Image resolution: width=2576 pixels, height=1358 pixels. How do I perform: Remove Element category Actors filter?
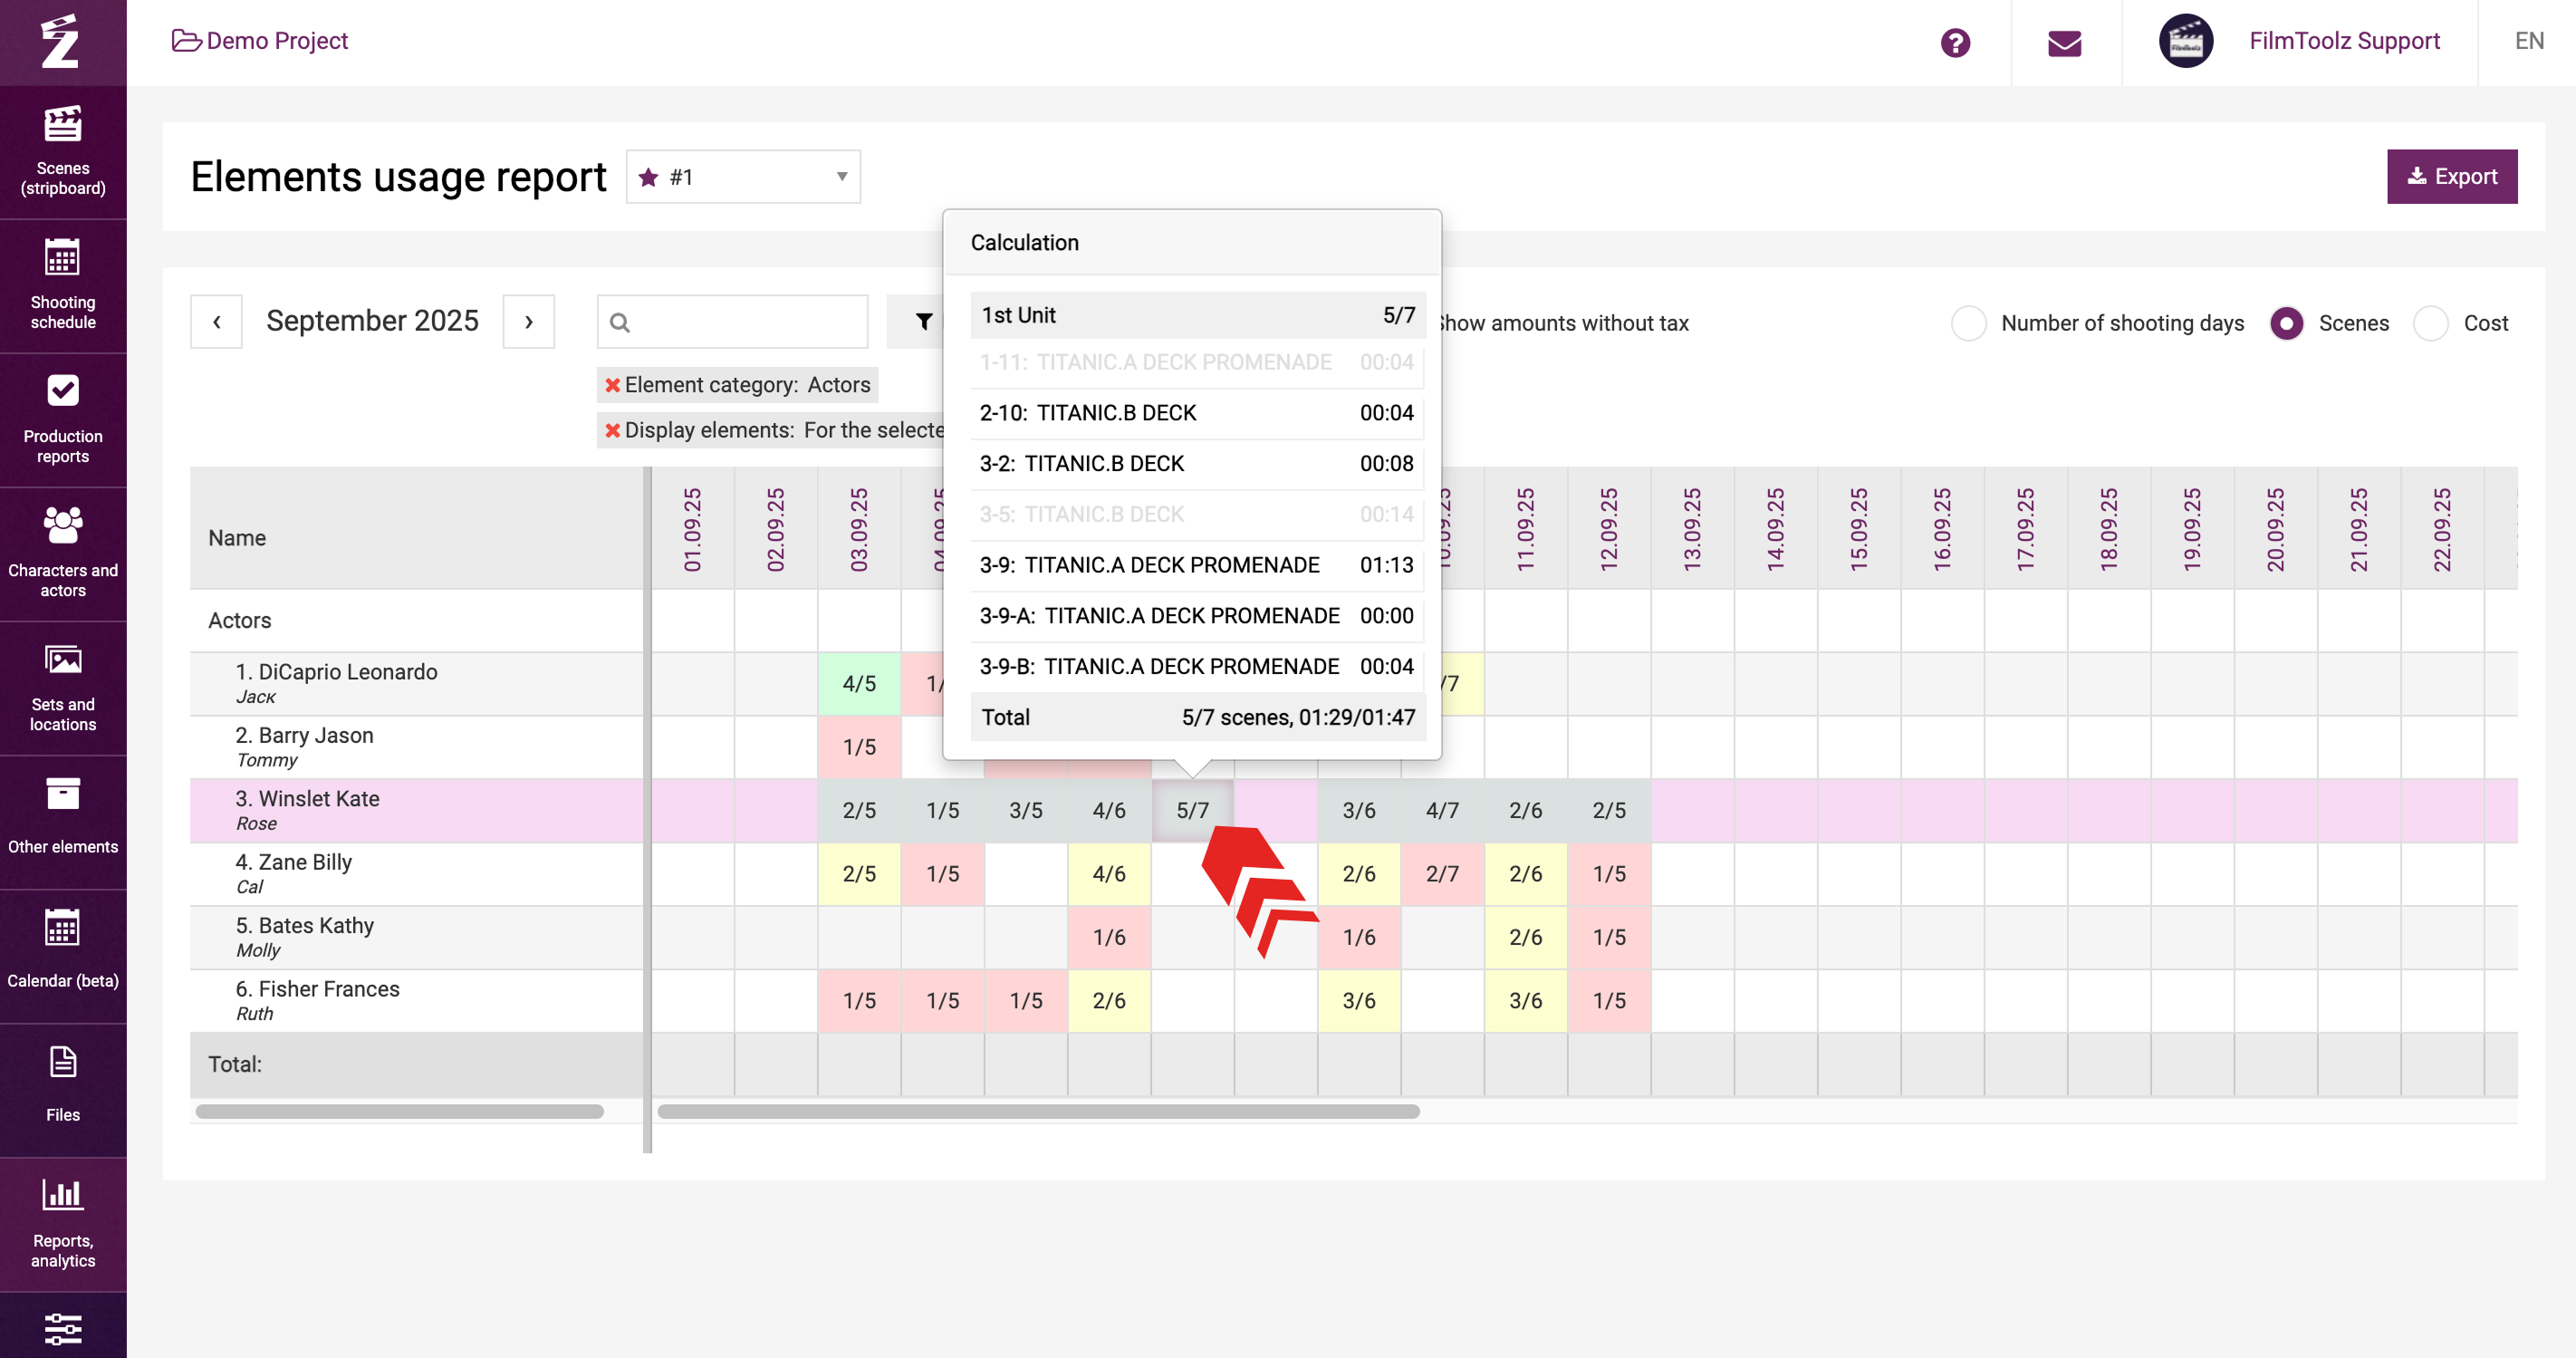coord(612,385)
